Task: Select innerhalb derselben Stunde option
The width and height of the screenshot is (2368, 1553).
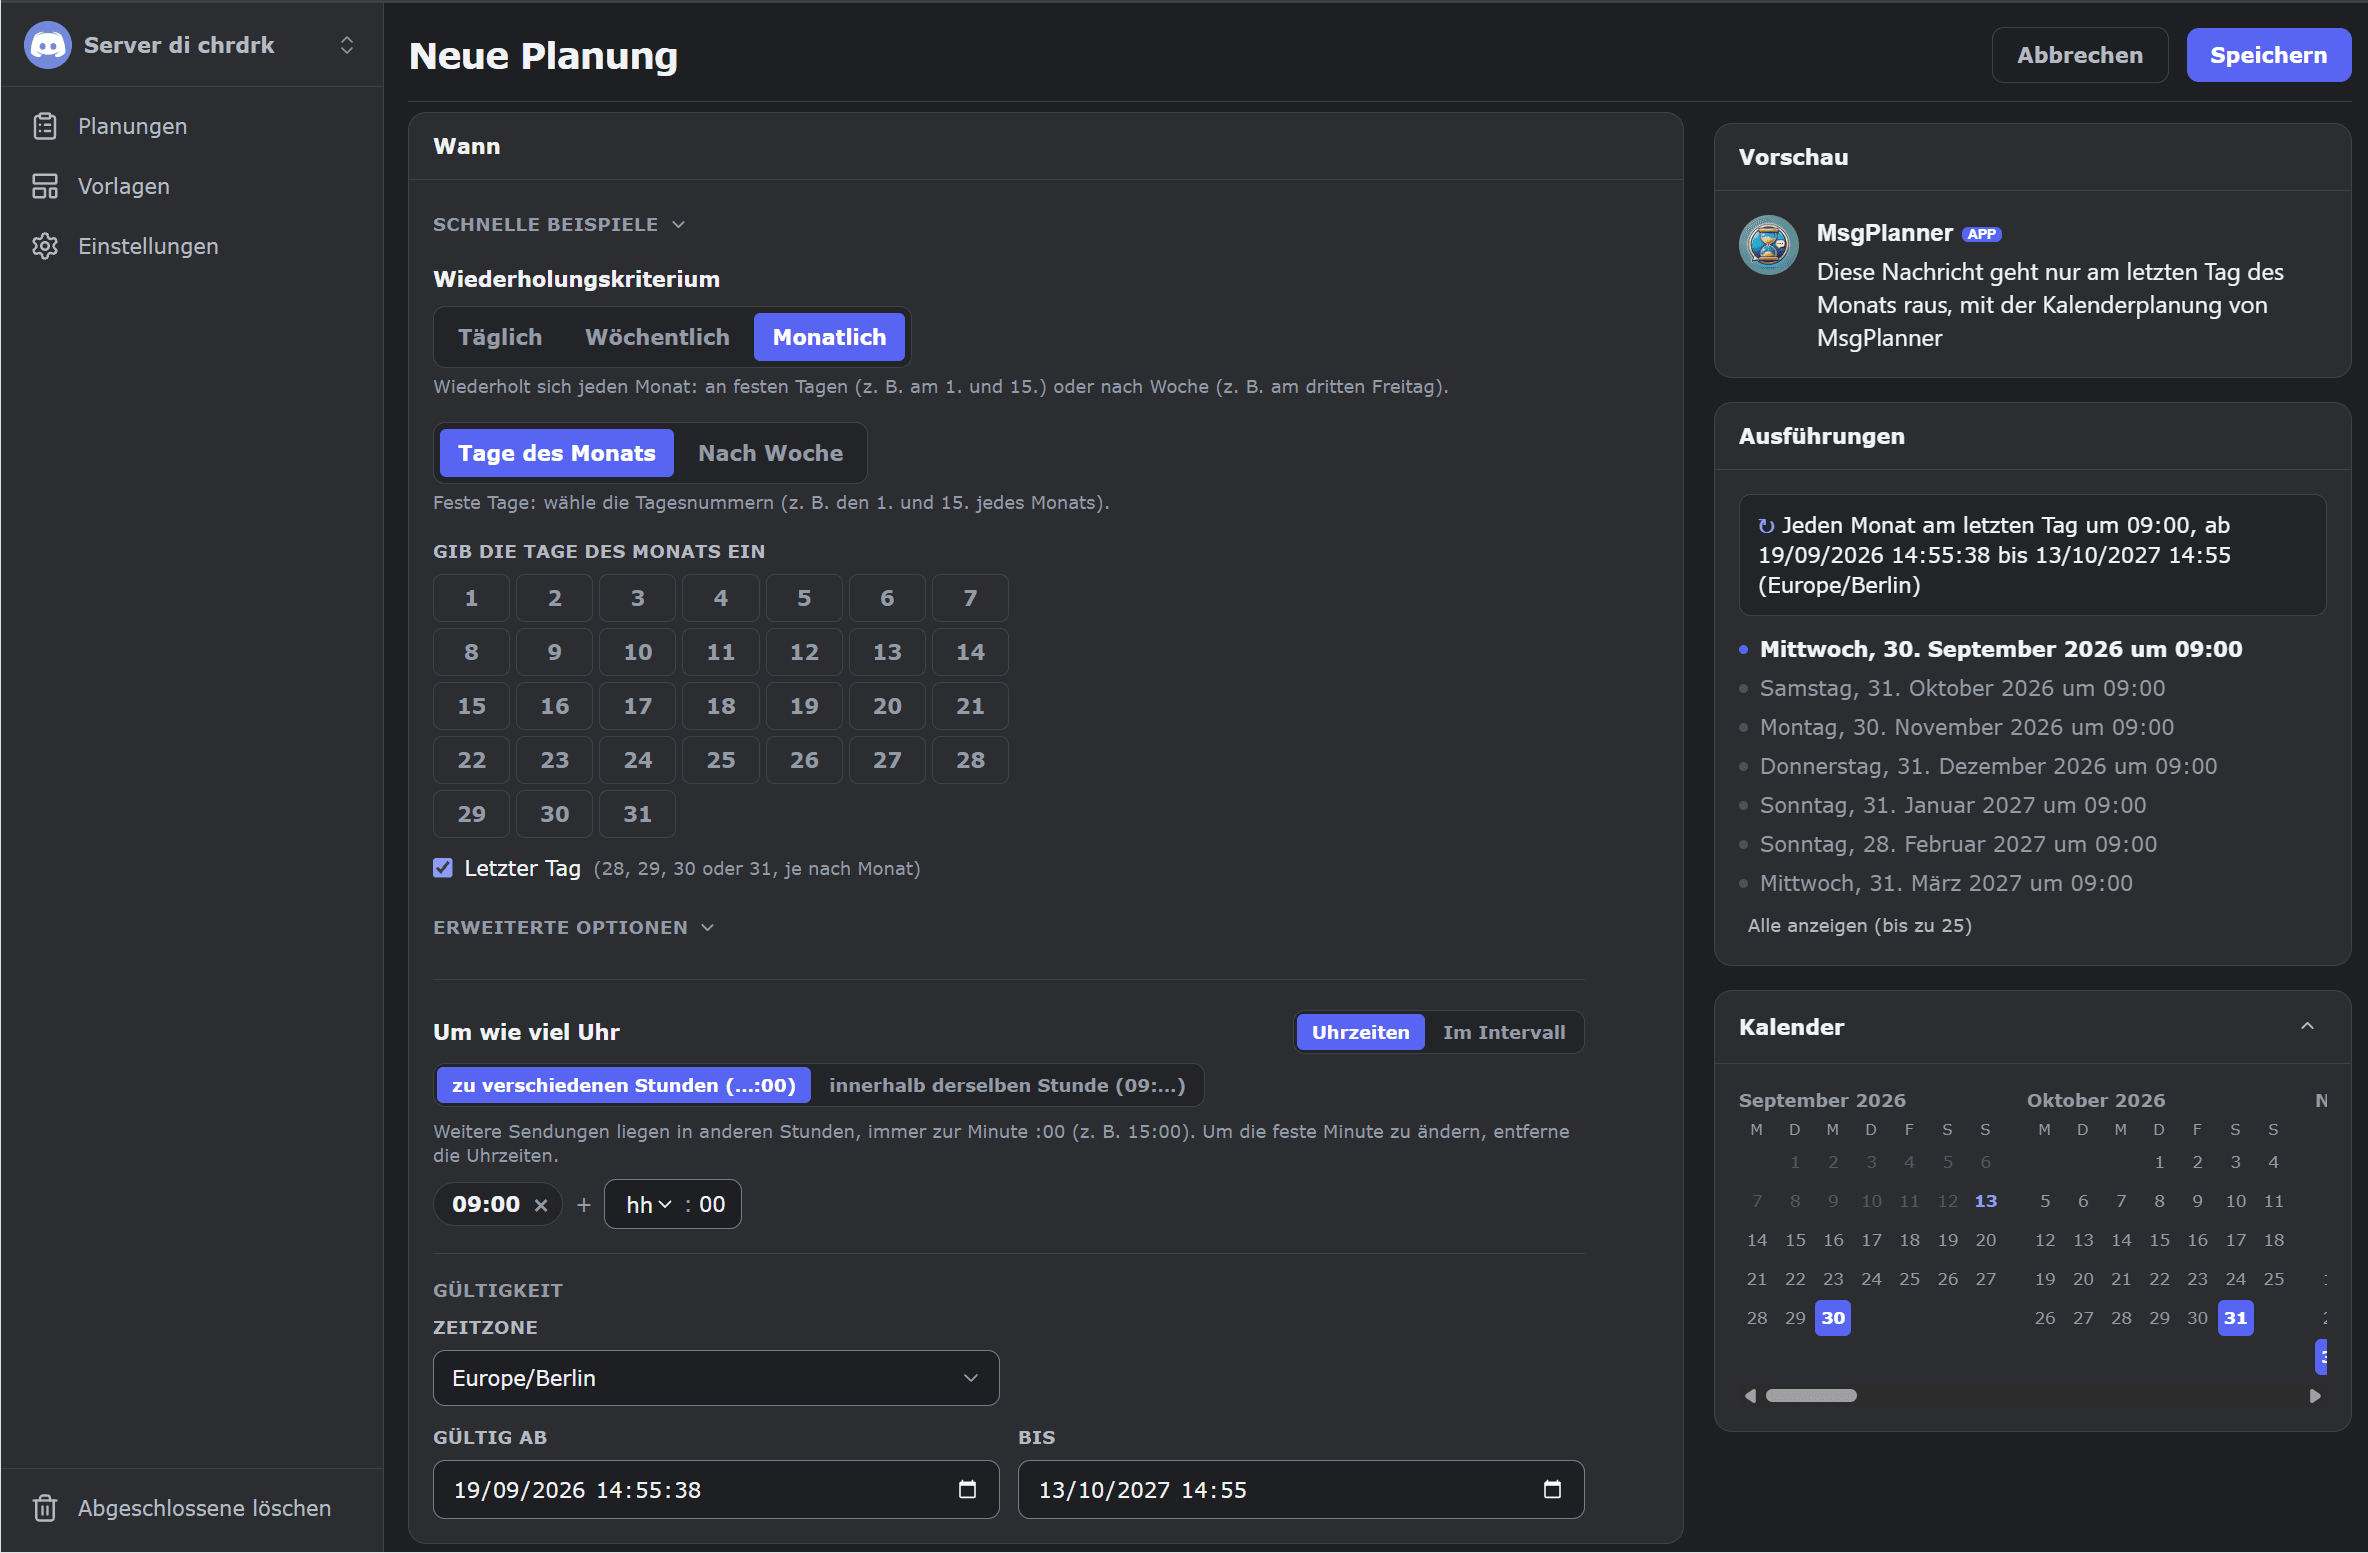Action: pos(1006,1085)
